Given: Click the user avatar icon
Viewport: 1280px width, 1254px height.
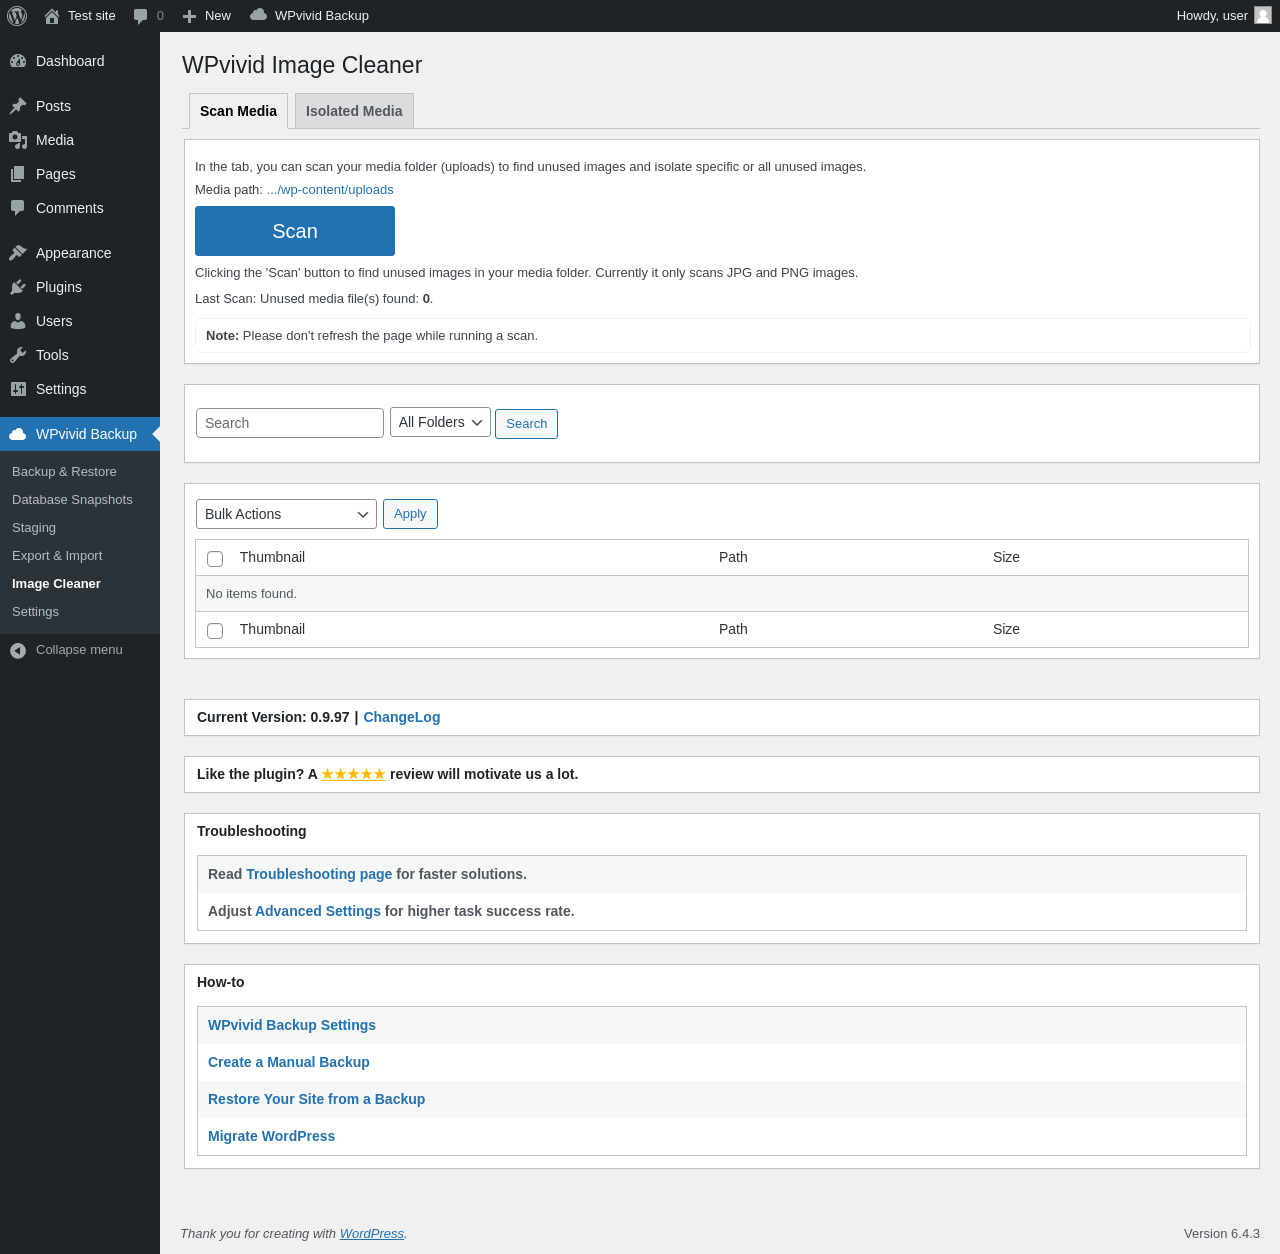Looking at the screenshot, I should [x=1263, y=15].
